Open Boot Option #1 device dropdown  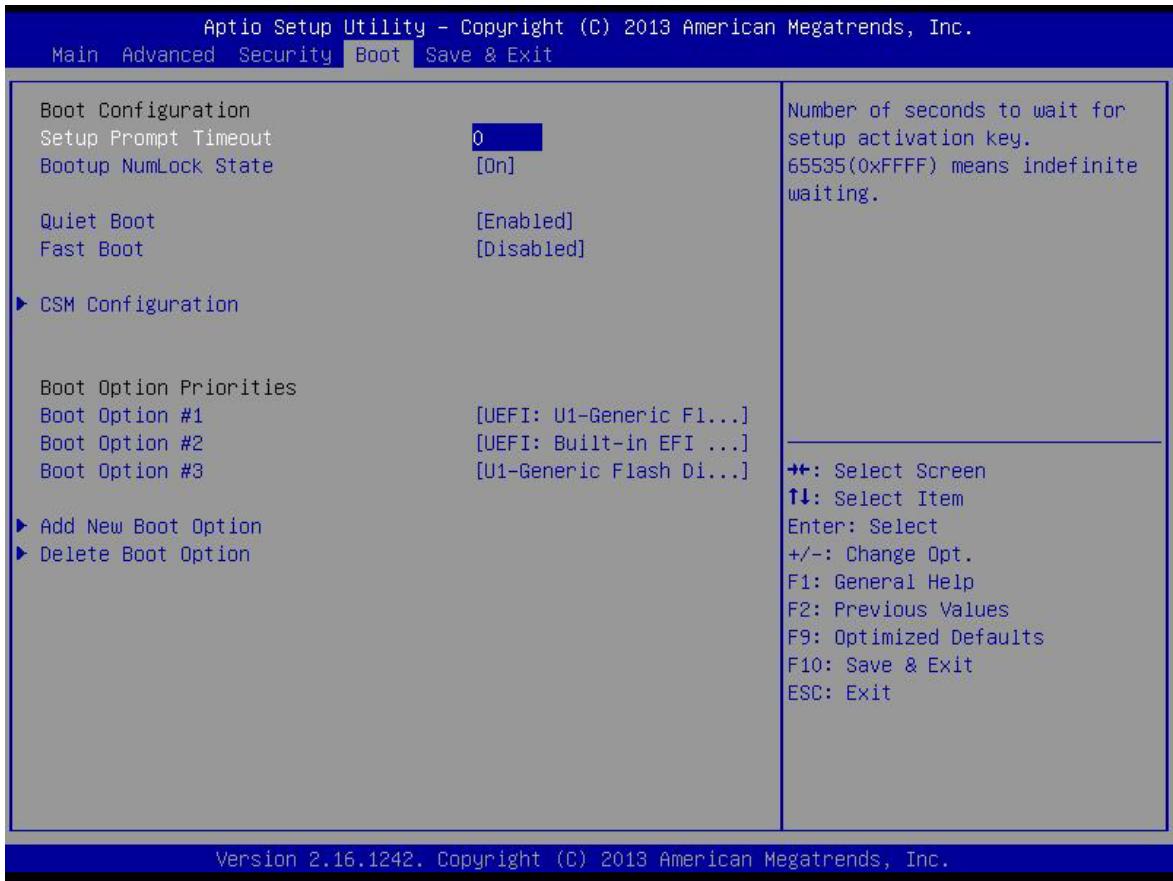point(612,415)
